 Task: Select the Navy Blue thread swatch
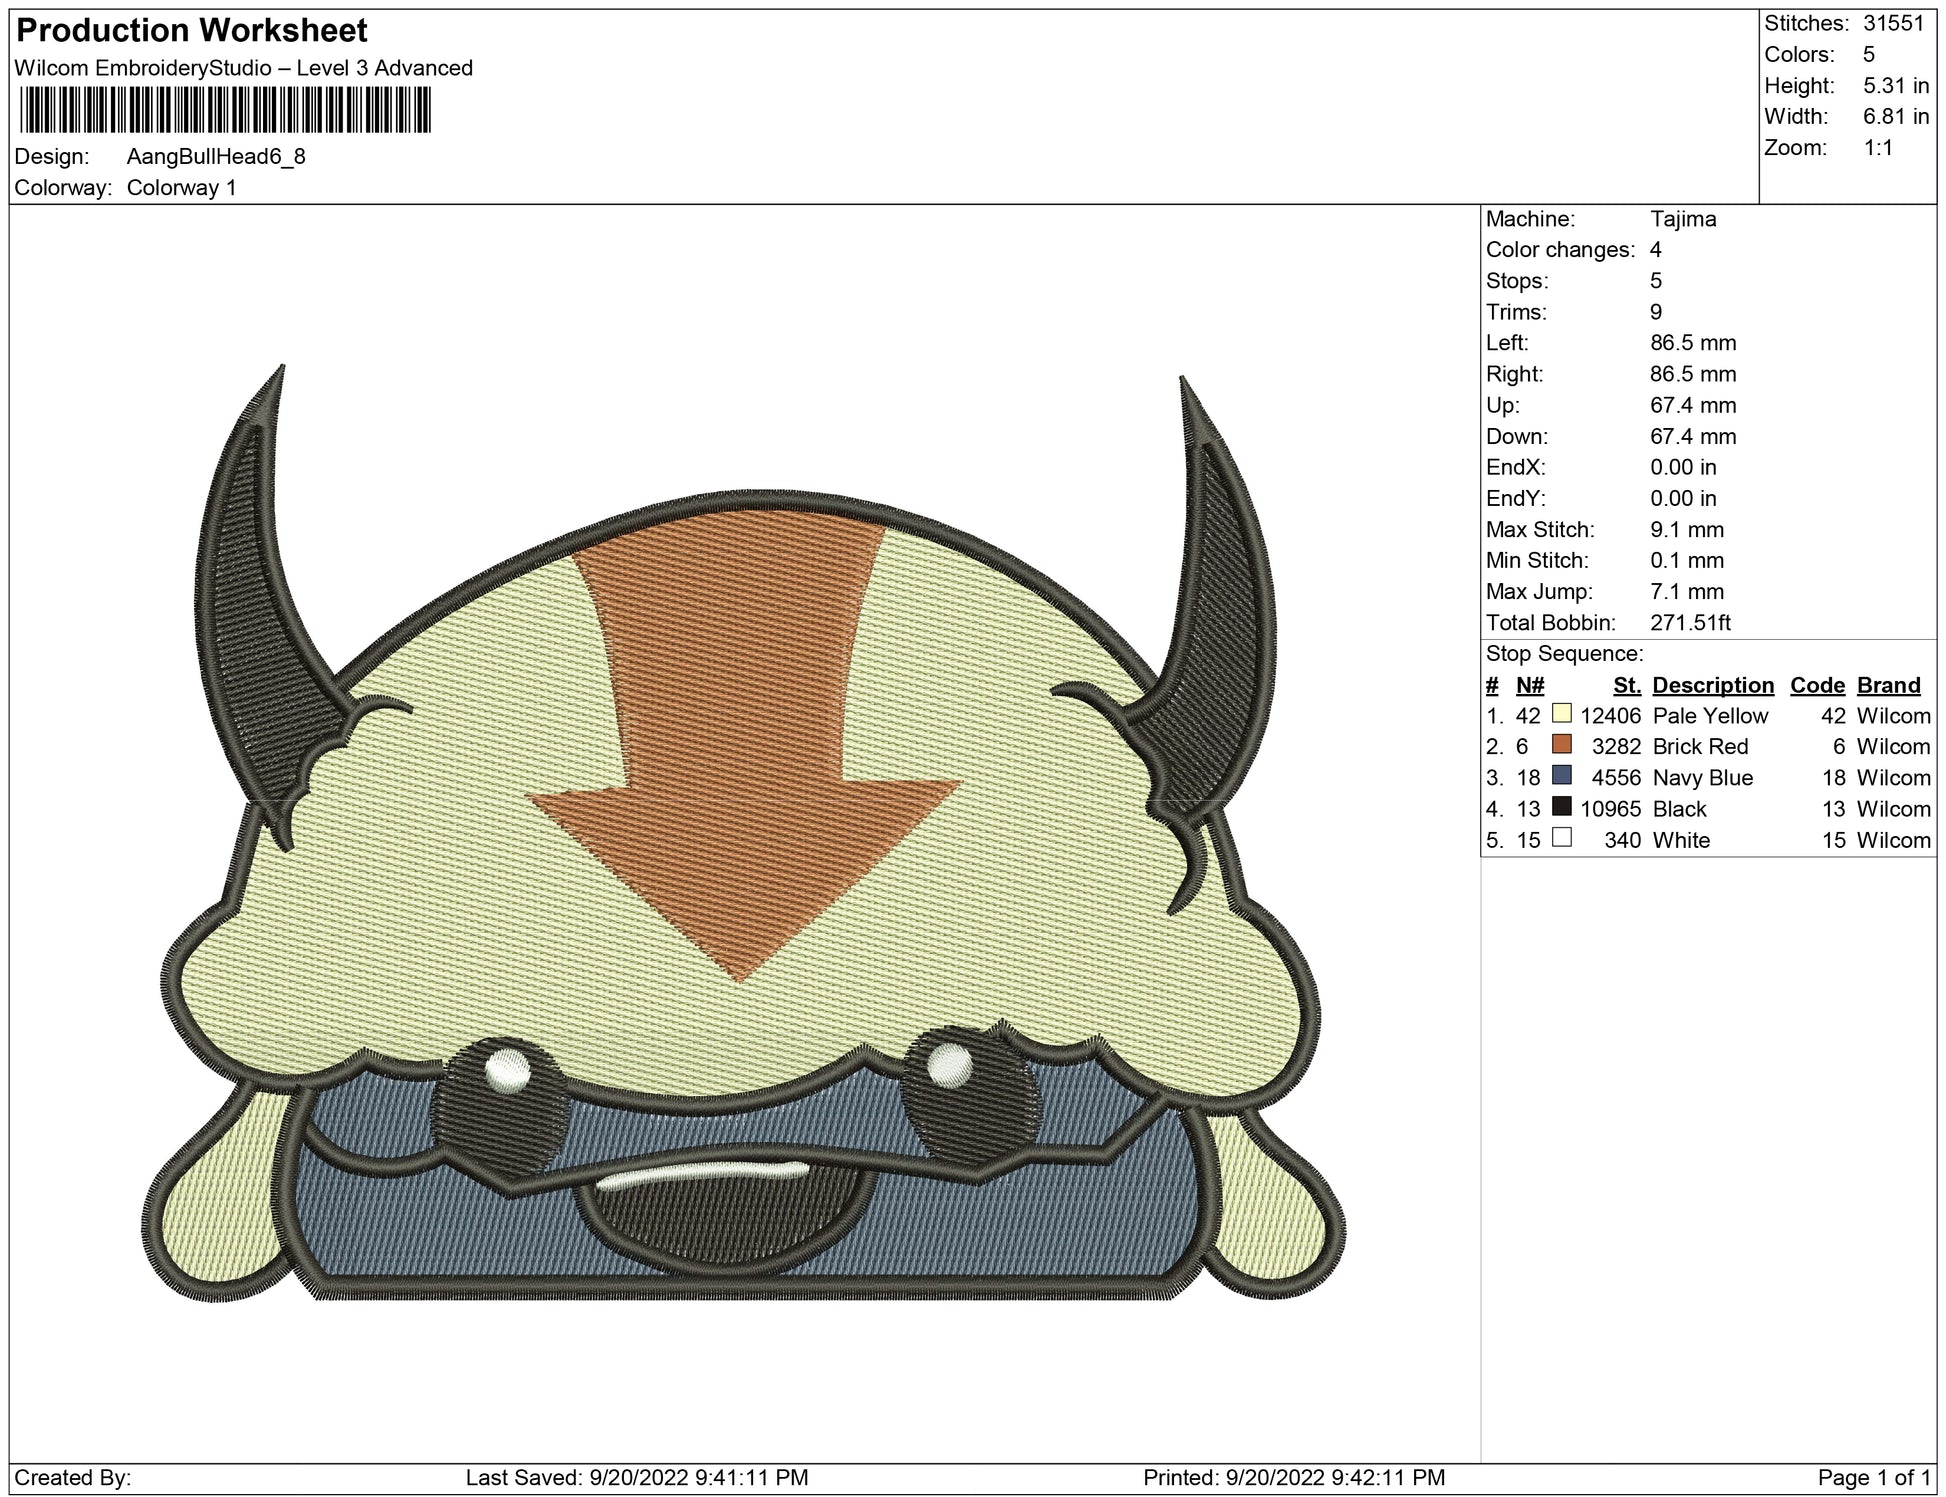pyautogui.click(x=1561, y=776)
